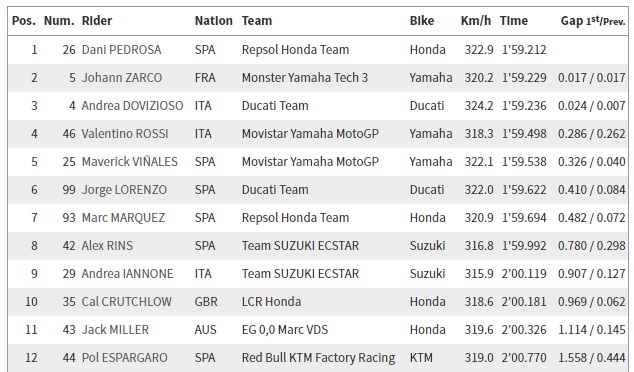Select Jack MILLER's rider name

point(115,330)
